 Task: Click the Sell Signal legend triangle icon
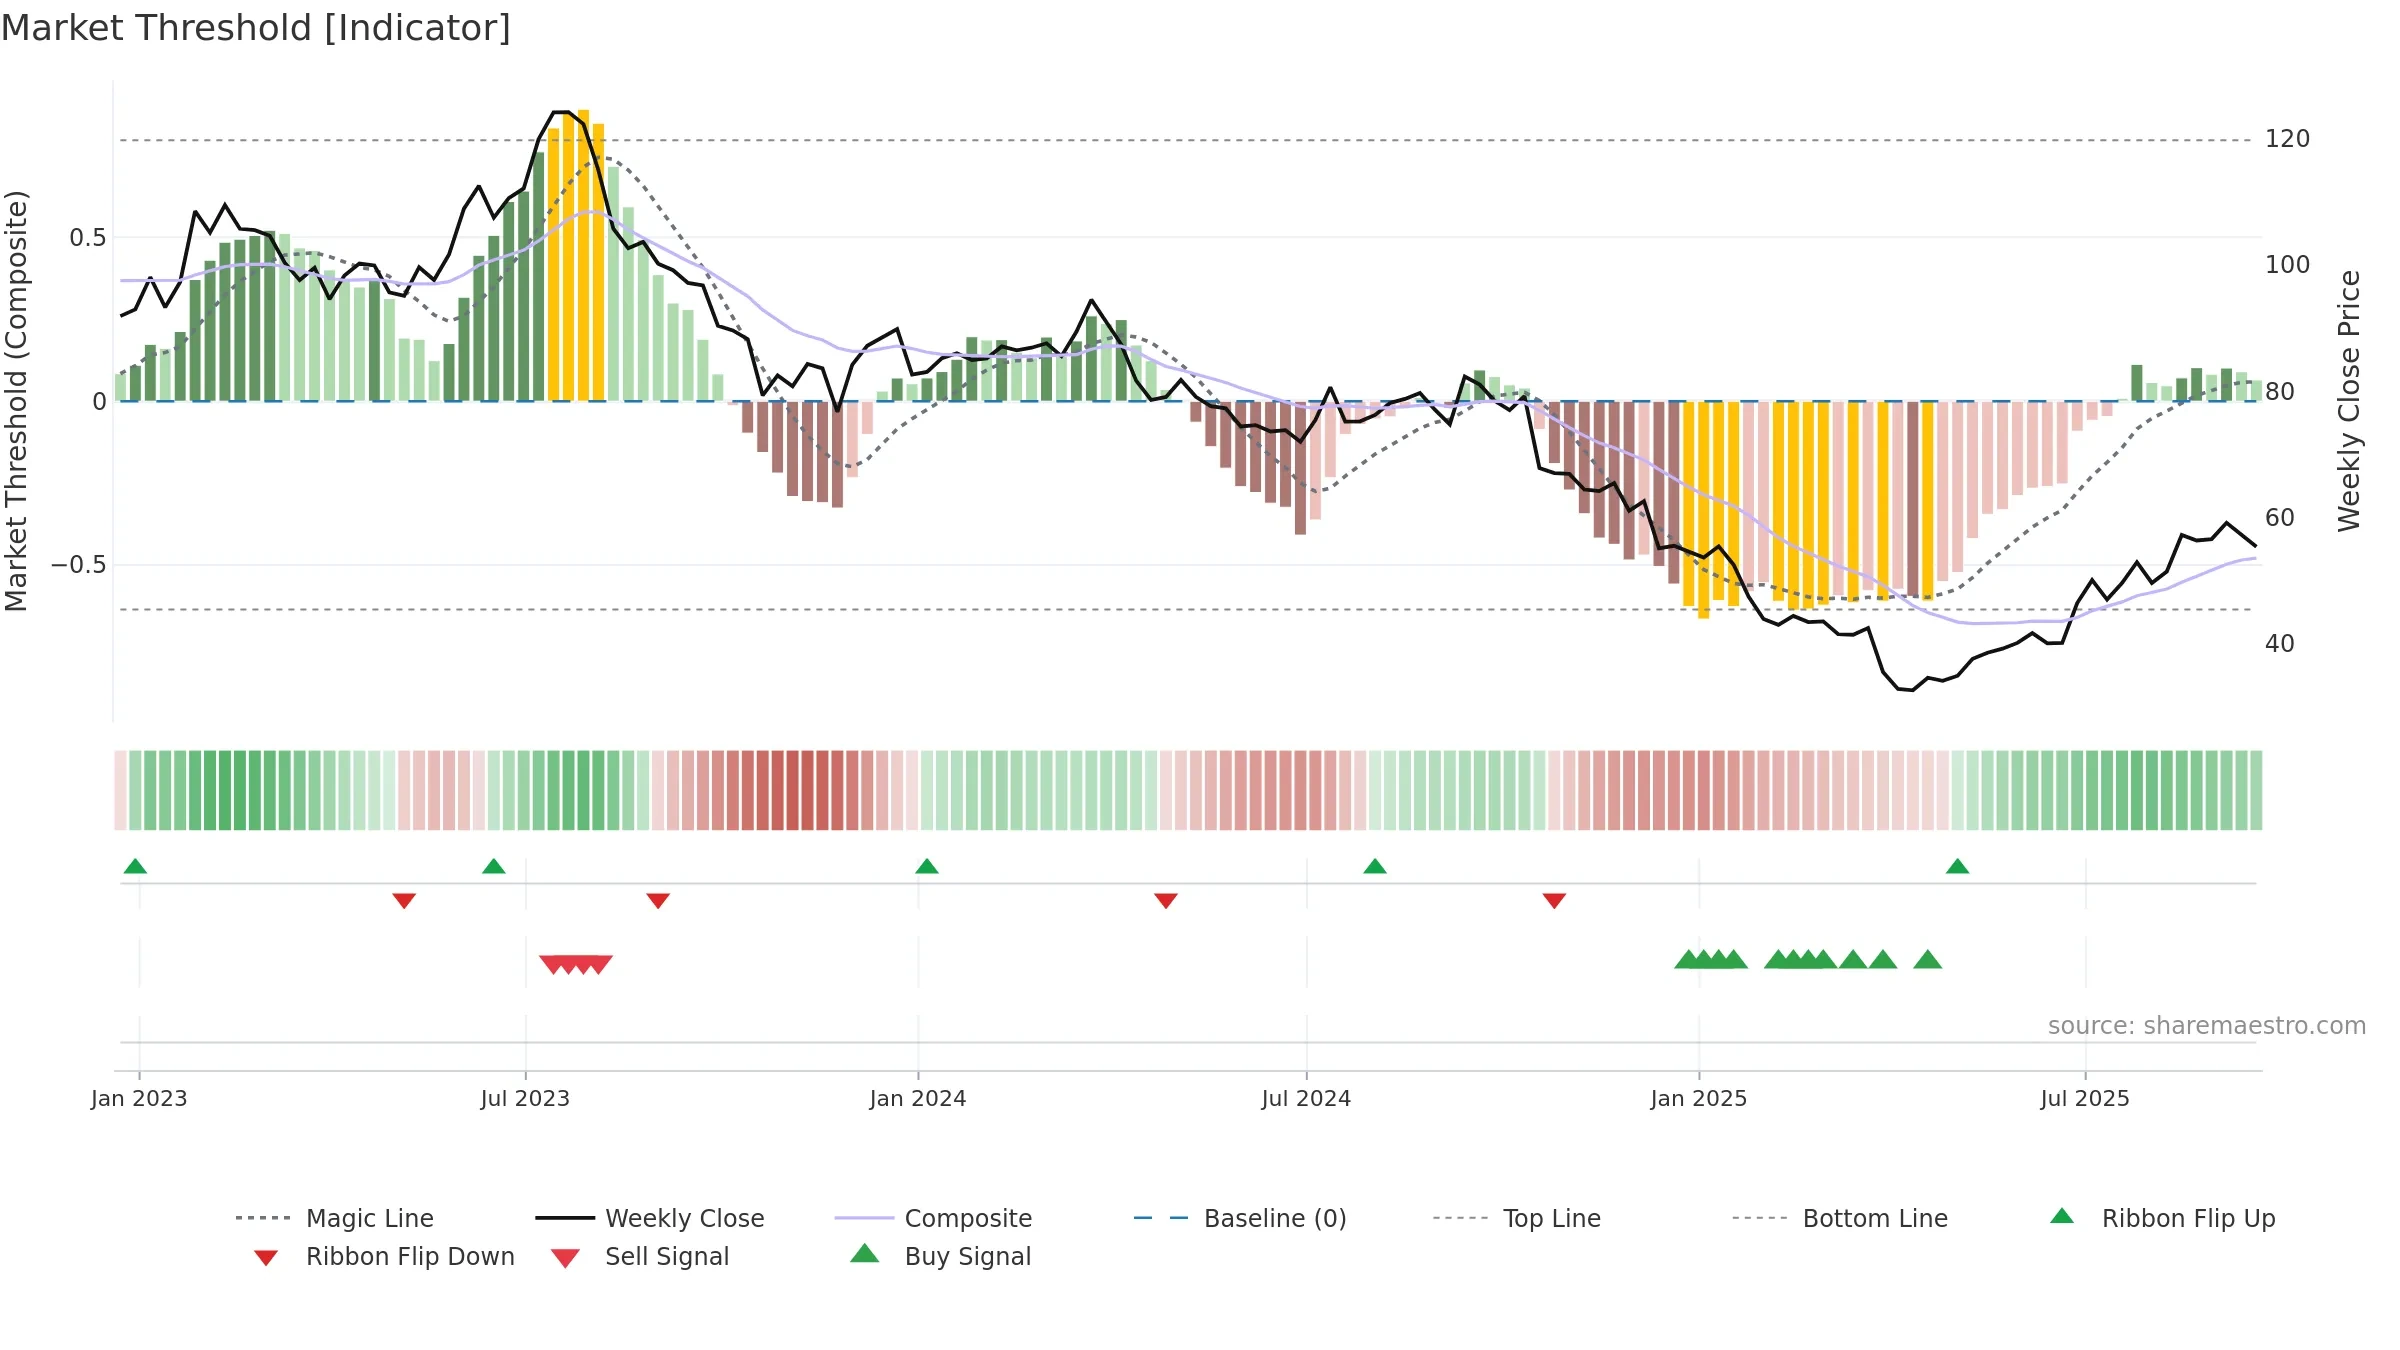tap(565, 1258)
